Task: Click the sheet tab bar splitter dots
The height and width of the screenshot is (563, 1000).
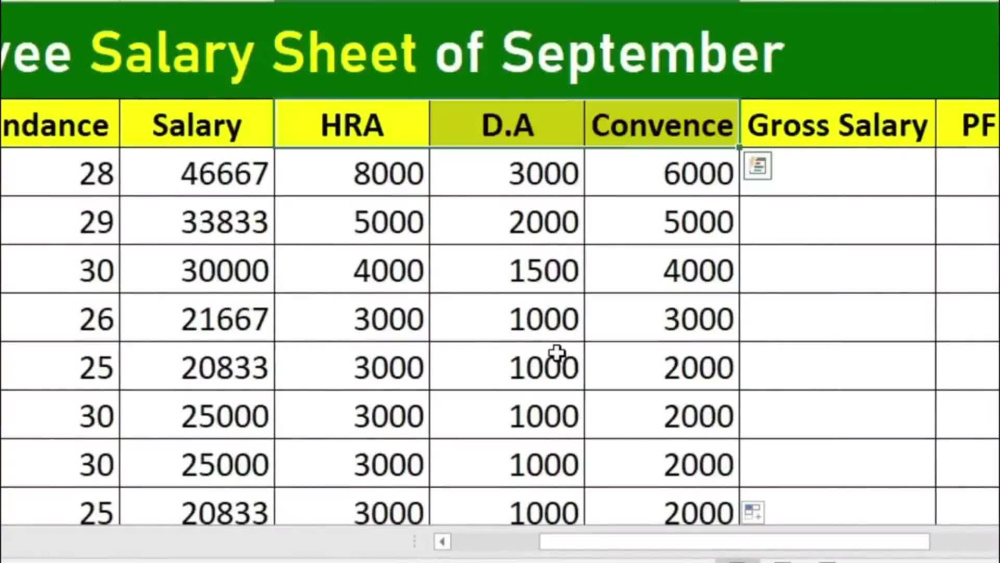Action: coord(415,541)
